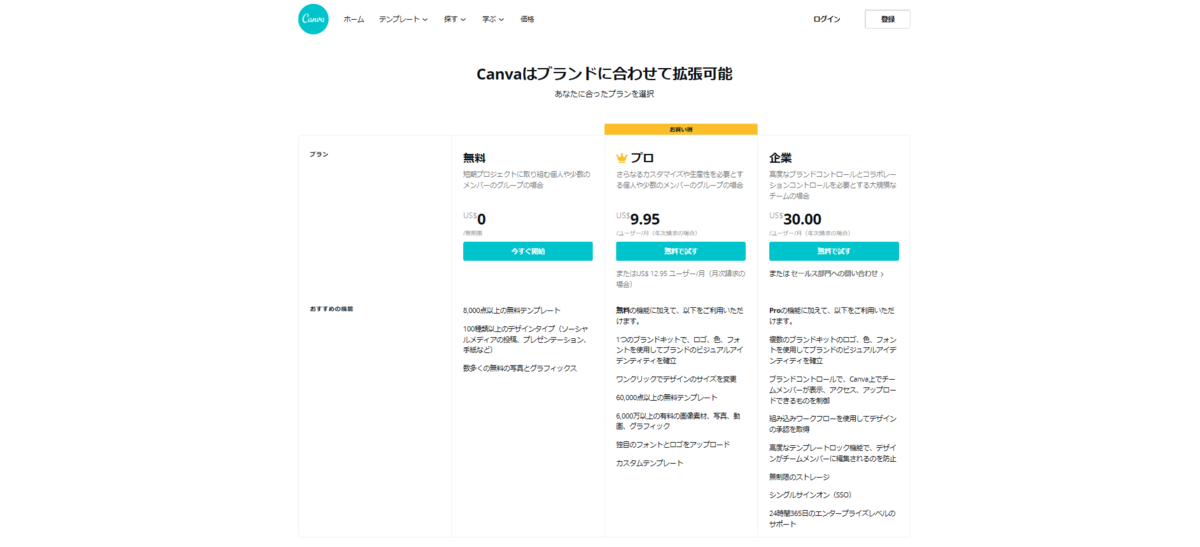Expand the 探す dropdown menu

tap(455, 19)
